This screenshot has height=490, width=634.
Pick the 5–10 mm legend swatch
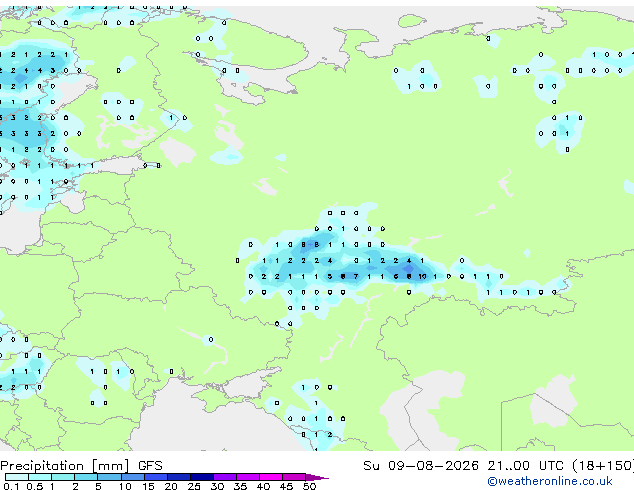click(110, 477)
